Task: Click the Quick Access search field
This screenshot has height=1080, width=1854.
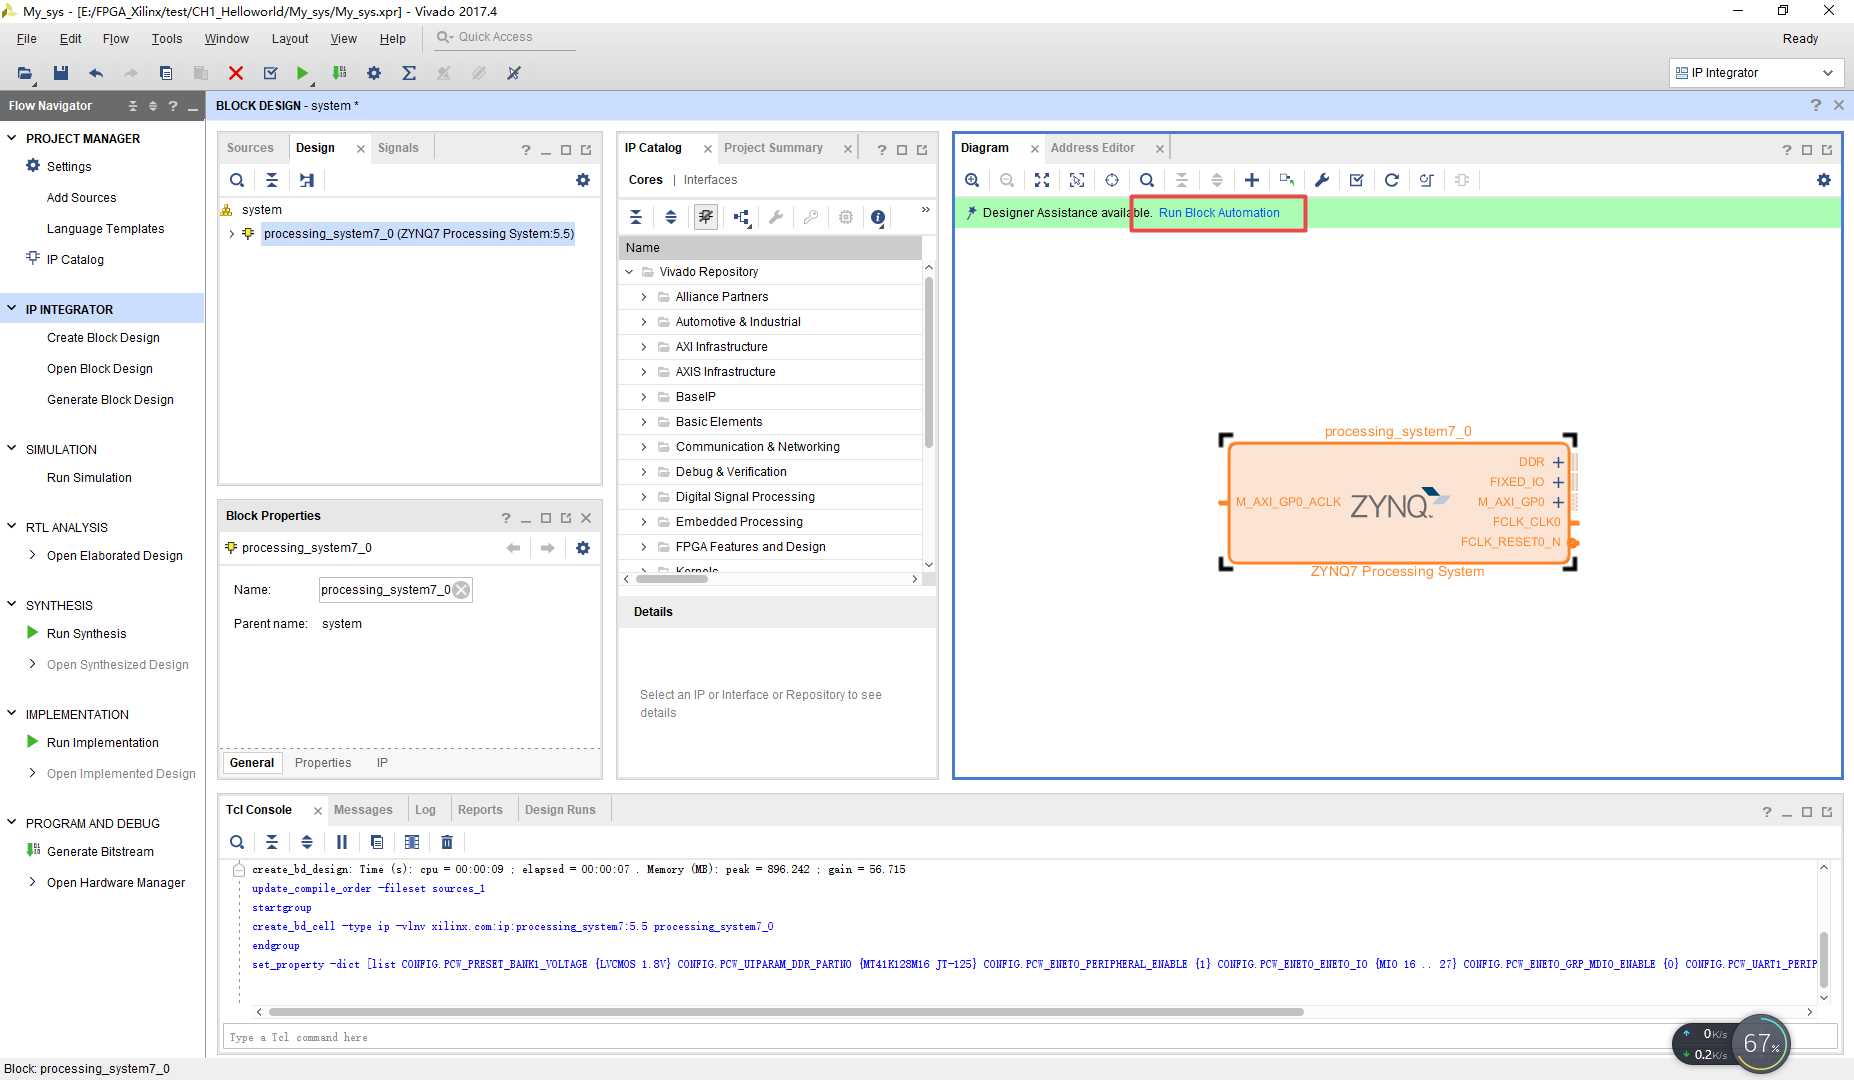Action: tap(506, 37)
